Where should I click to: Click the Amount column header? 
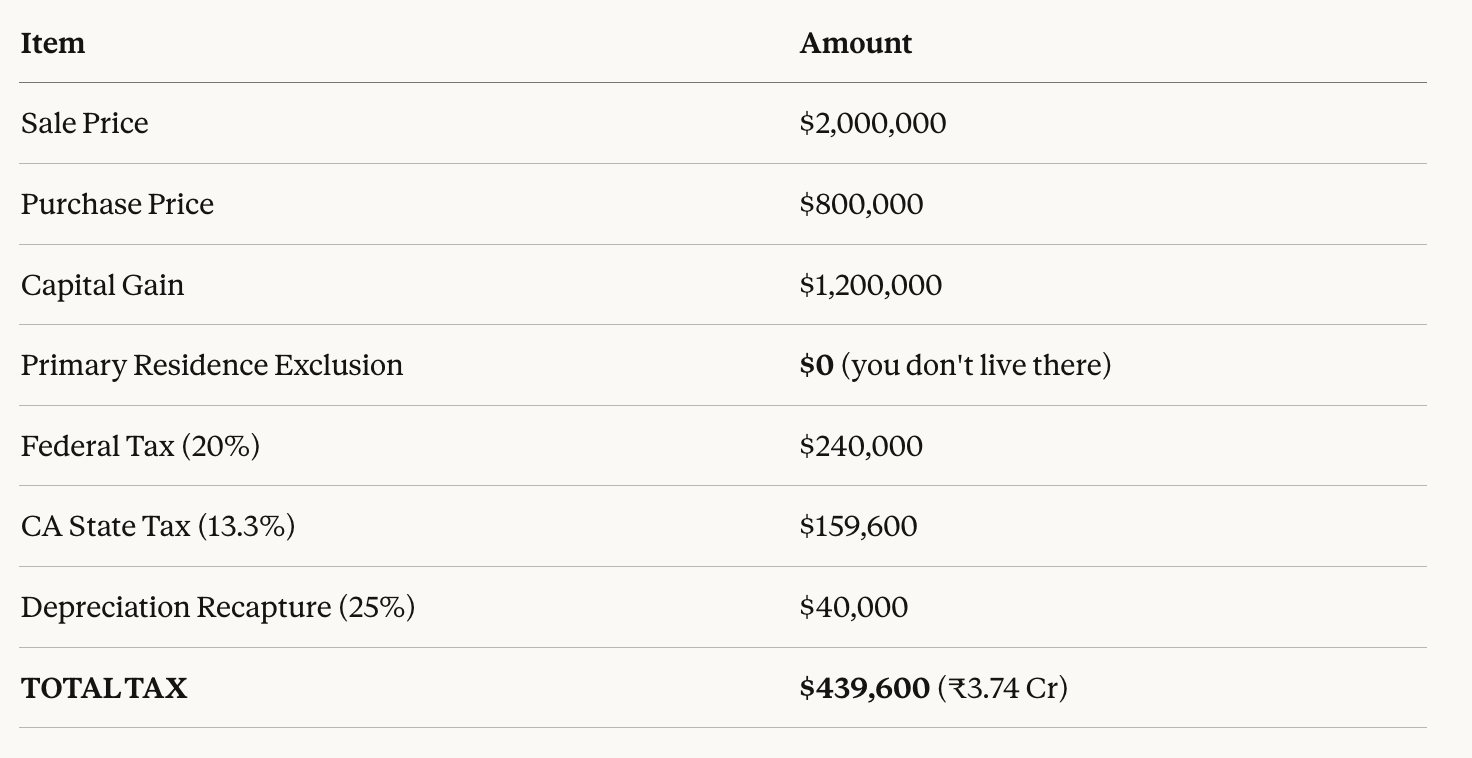(855, 43)
